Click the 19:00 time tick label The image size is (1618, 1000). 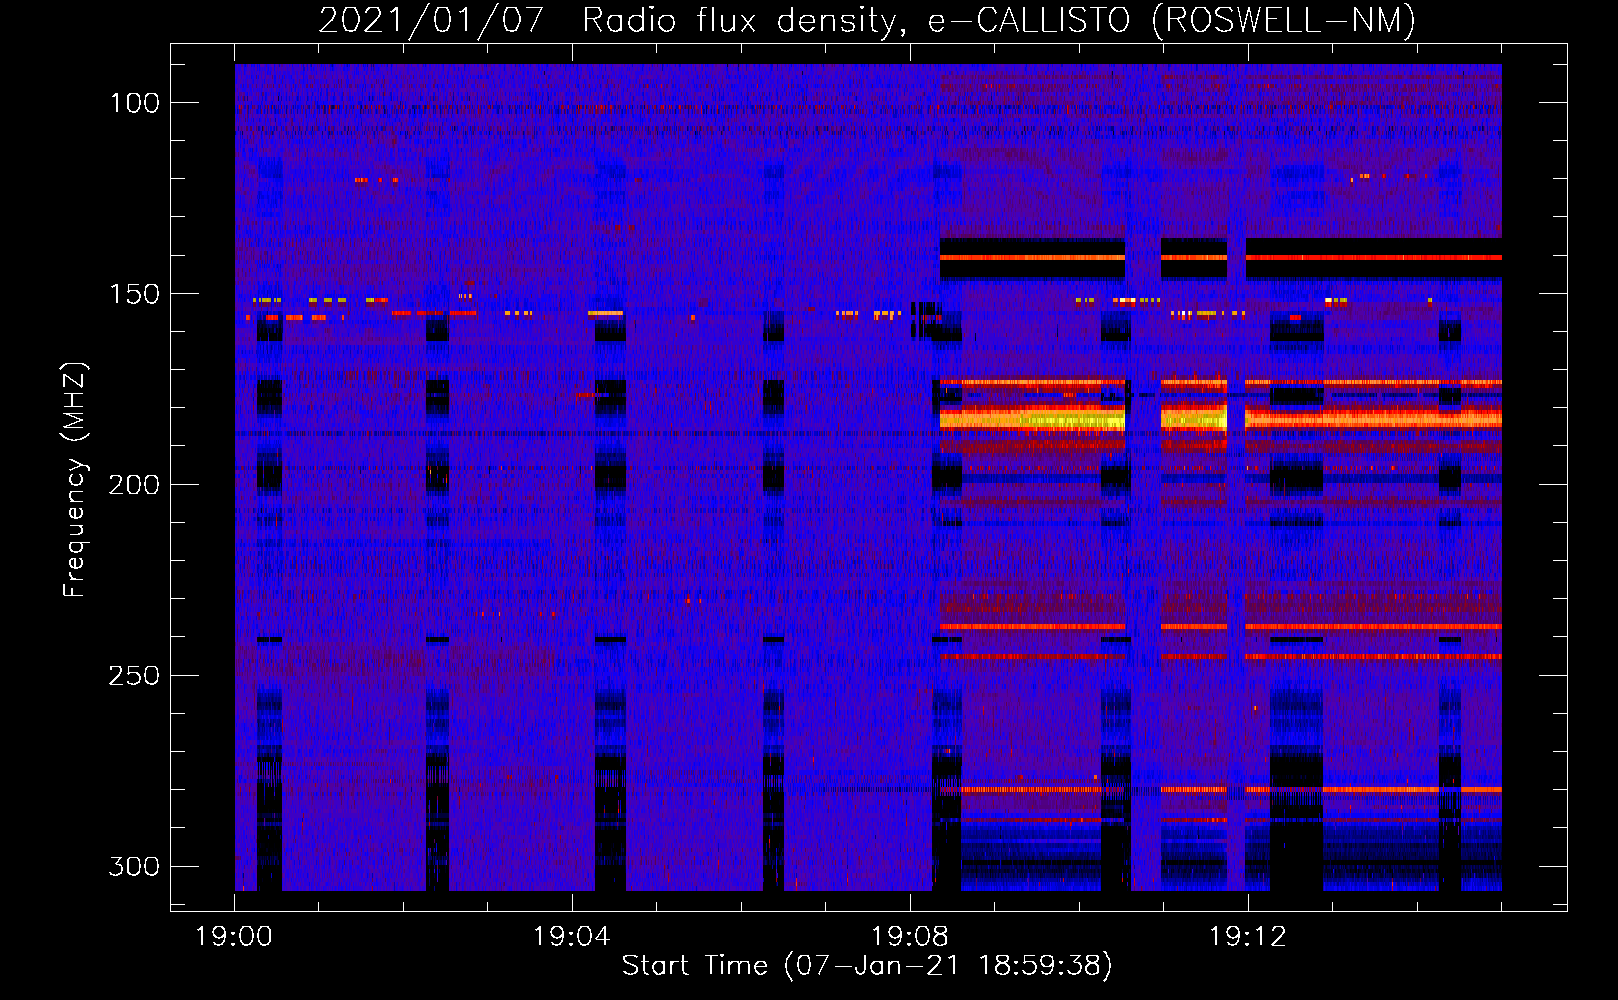click(234, 937)
